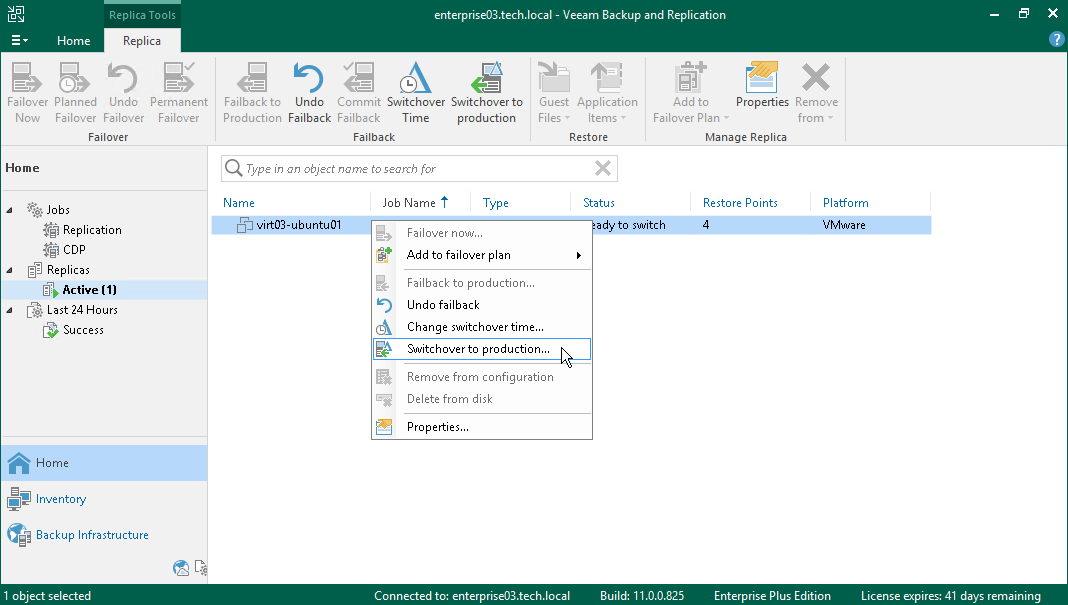Open the main application menu dropdown
The height and width of the screenshot is (605, 1068).
(x=19, y=41)
